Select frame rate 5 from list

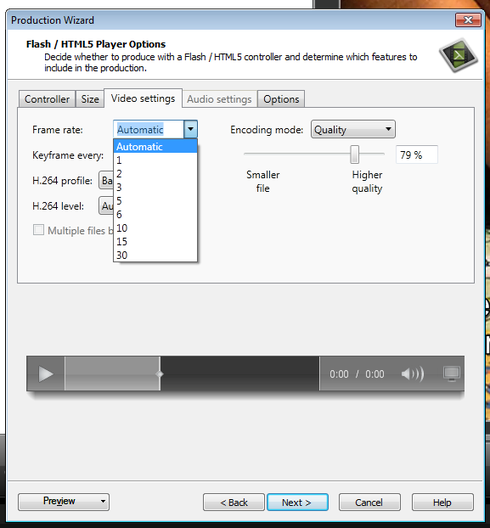pos(155,201)
